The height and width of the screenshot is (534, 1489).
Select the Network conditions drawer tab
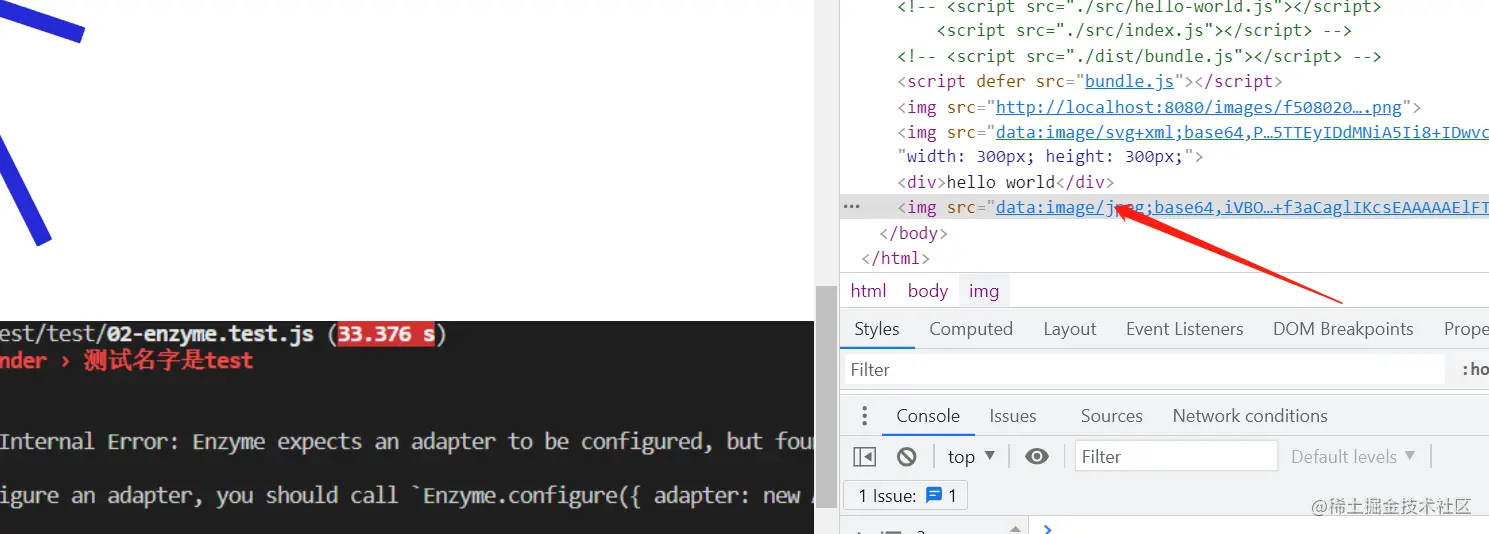pos(1250,416)
